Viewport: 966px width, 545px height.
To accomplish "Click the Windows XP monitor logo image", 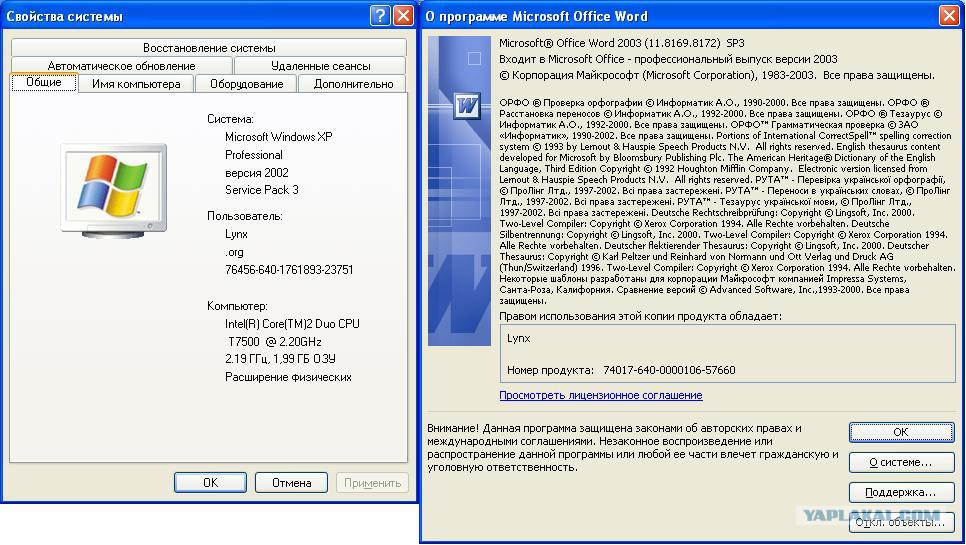I will pyautogui.click(x=115, y=191).
